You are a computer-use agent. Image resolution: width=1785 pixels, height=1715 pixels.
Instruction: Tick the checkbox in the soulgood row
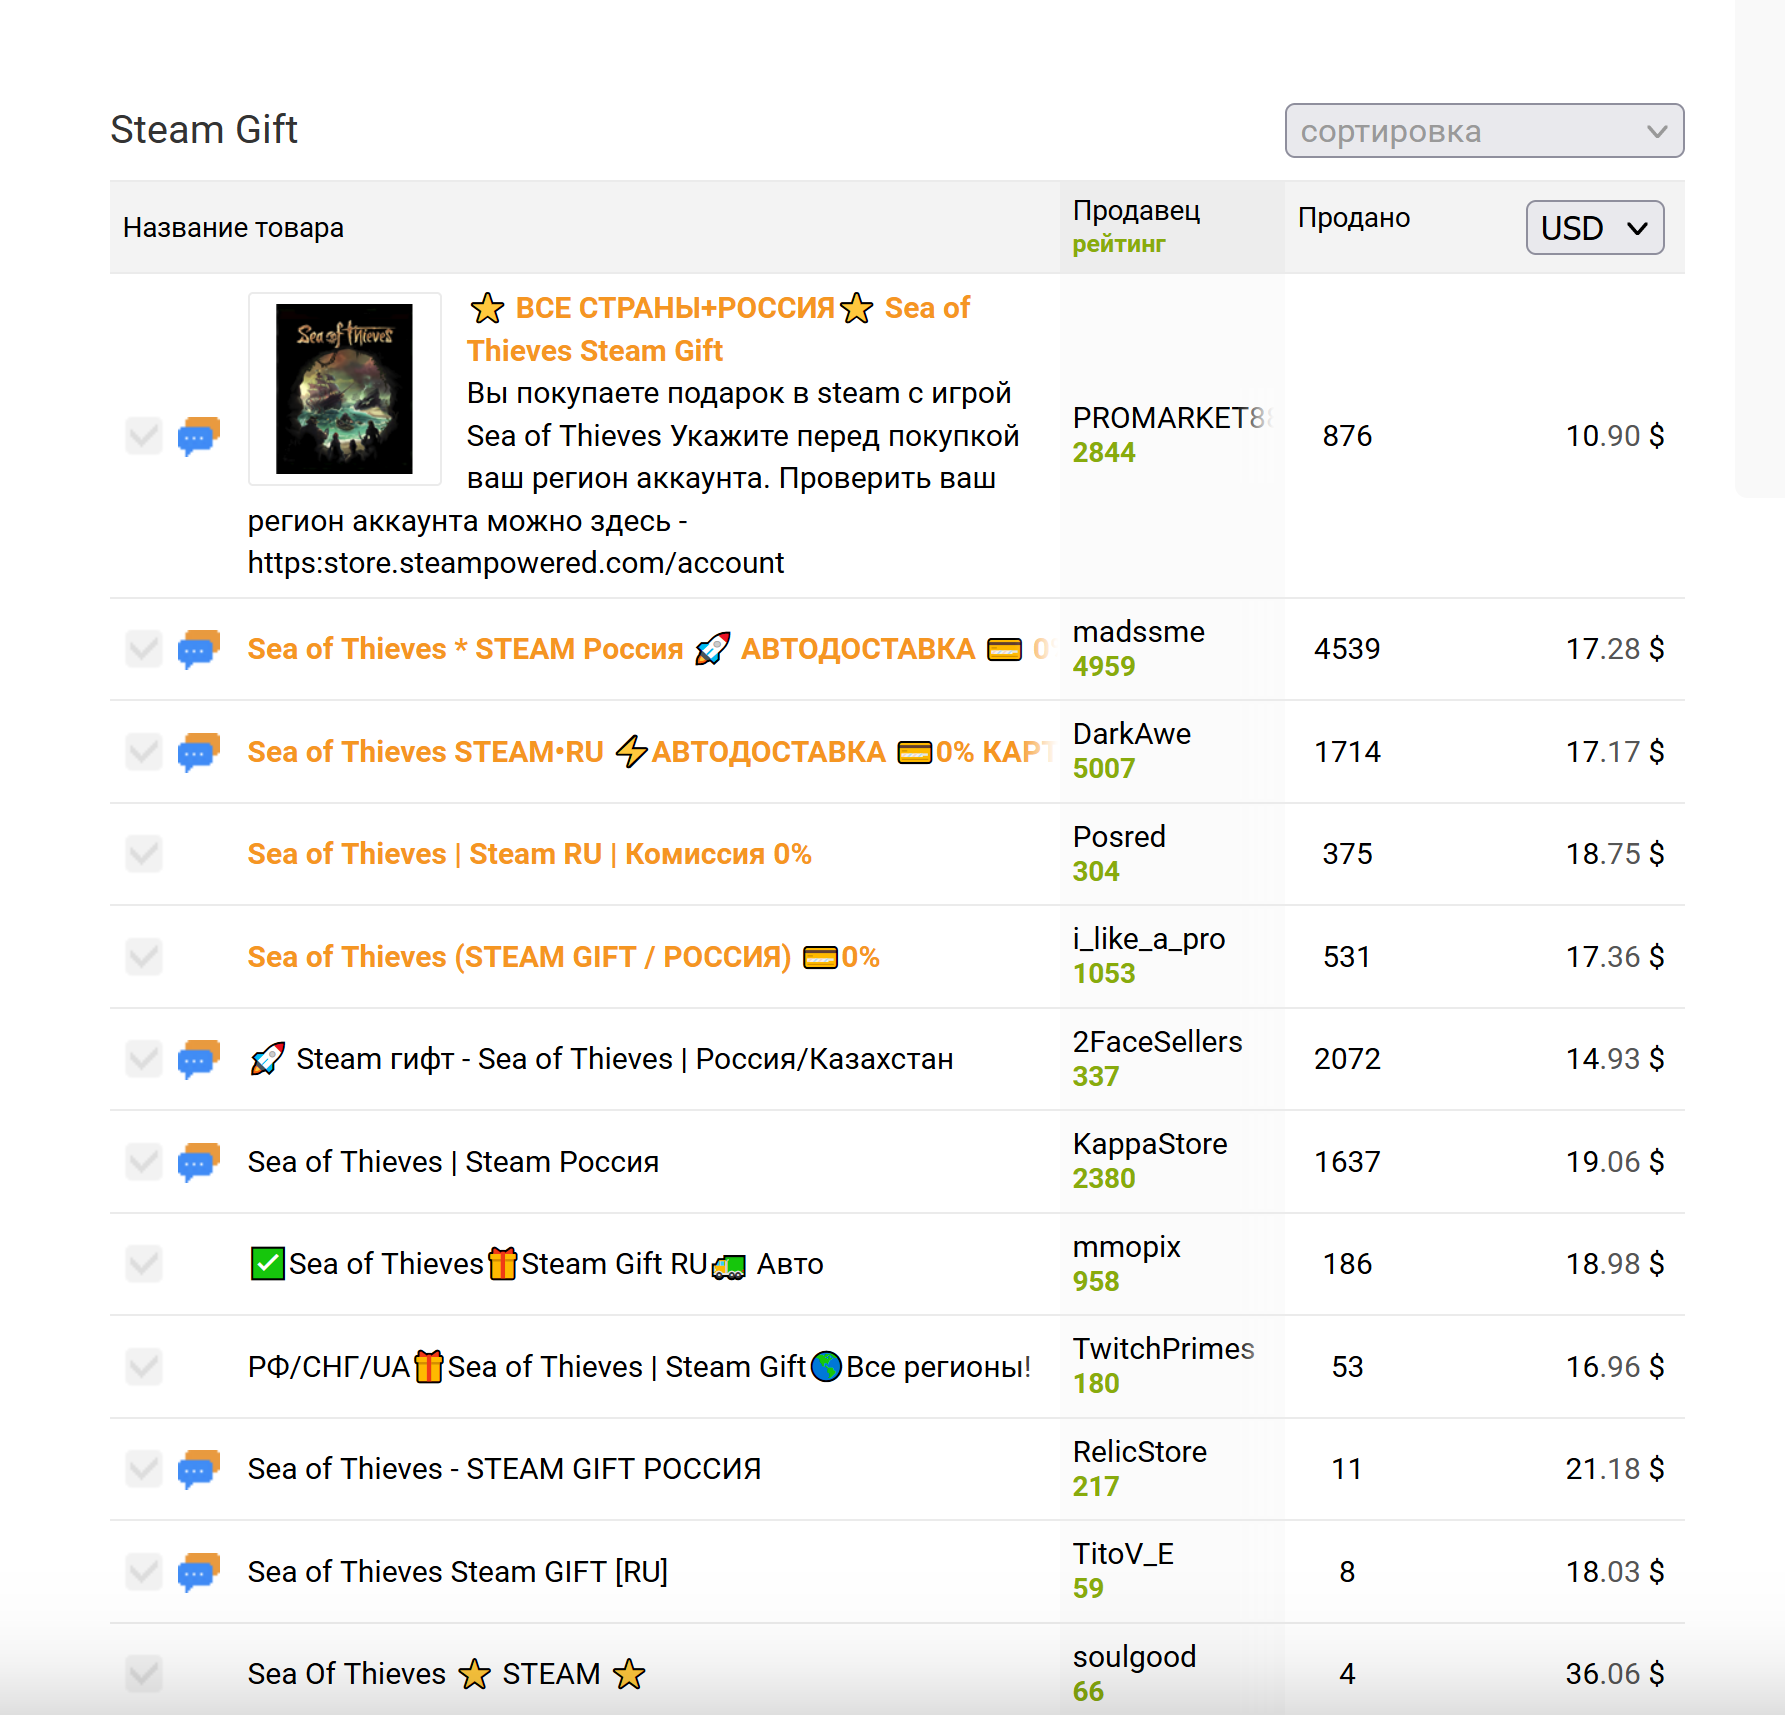point(144,1674)
